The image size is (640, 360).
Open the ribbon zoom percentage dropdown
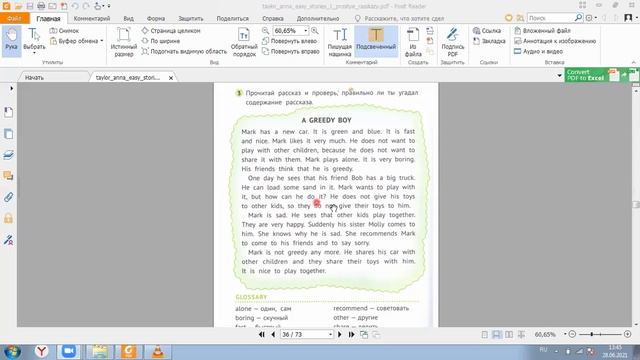point(305,31)
